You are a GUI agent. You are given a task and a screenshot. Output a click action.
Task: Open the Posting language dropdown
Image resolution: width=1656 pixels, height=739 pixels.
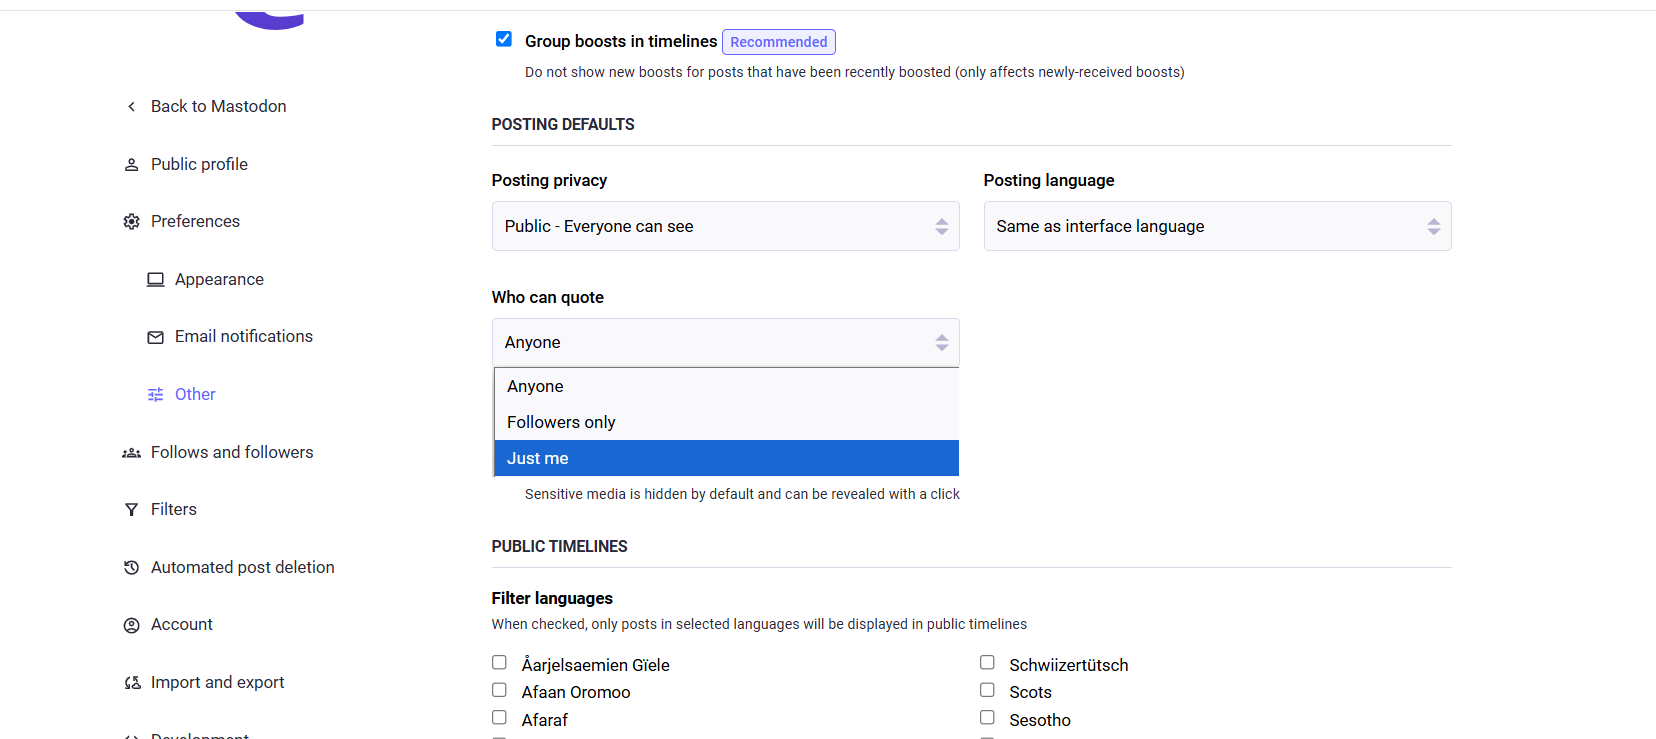1217,226
